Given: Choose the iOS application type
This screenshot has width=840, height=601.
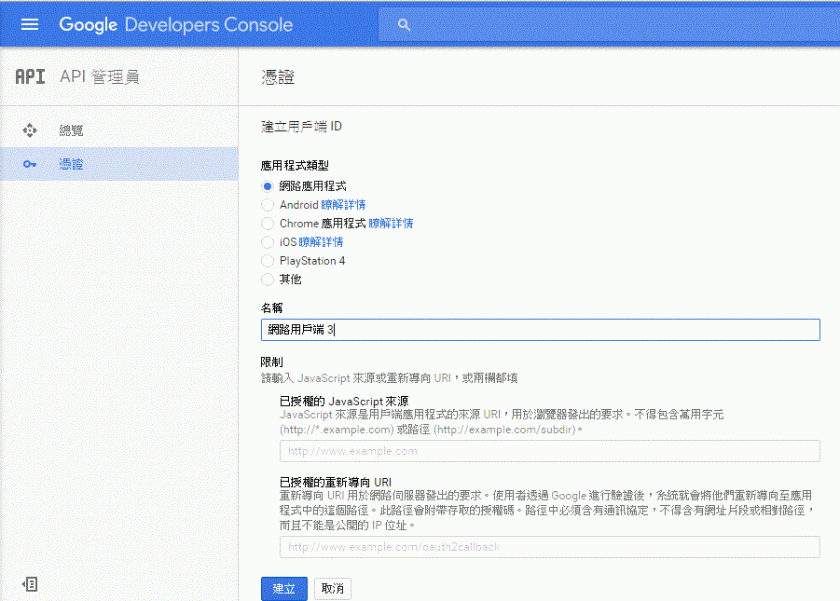Looking at the screenshot, I should tap(267, 242).
